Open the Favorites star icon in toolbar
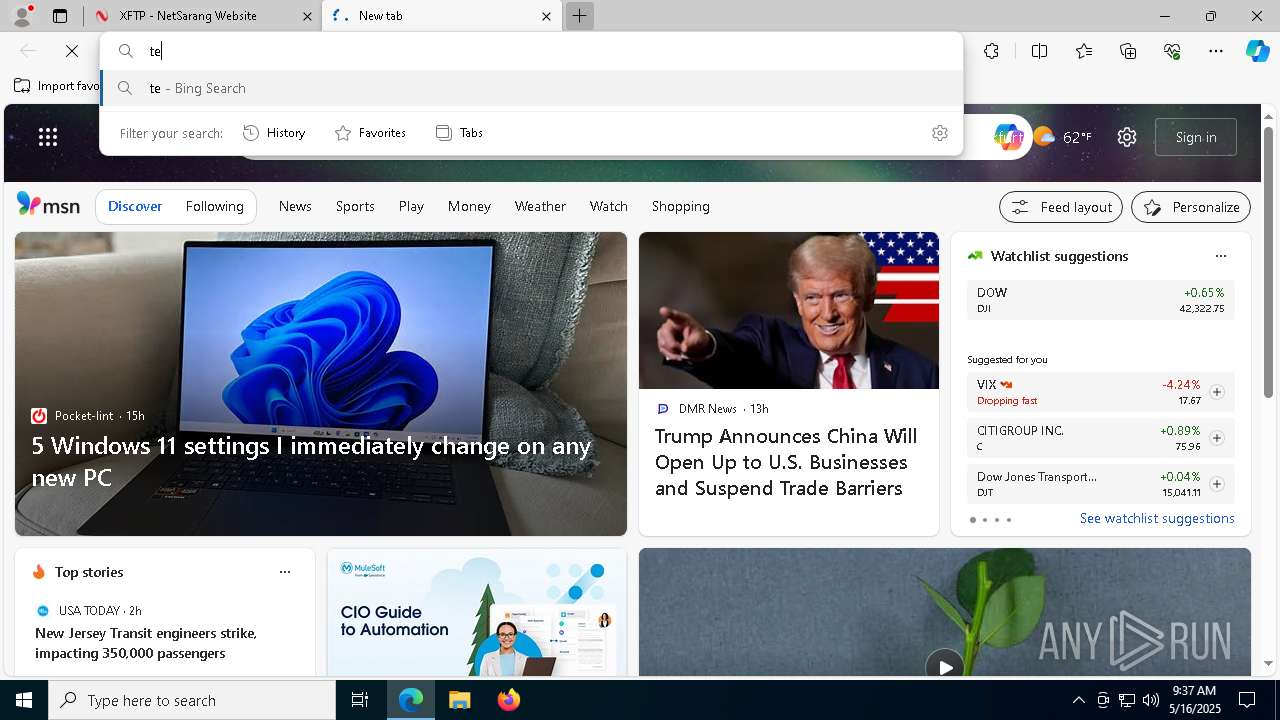1280x720 pixels. click(x=1084, y=51)
